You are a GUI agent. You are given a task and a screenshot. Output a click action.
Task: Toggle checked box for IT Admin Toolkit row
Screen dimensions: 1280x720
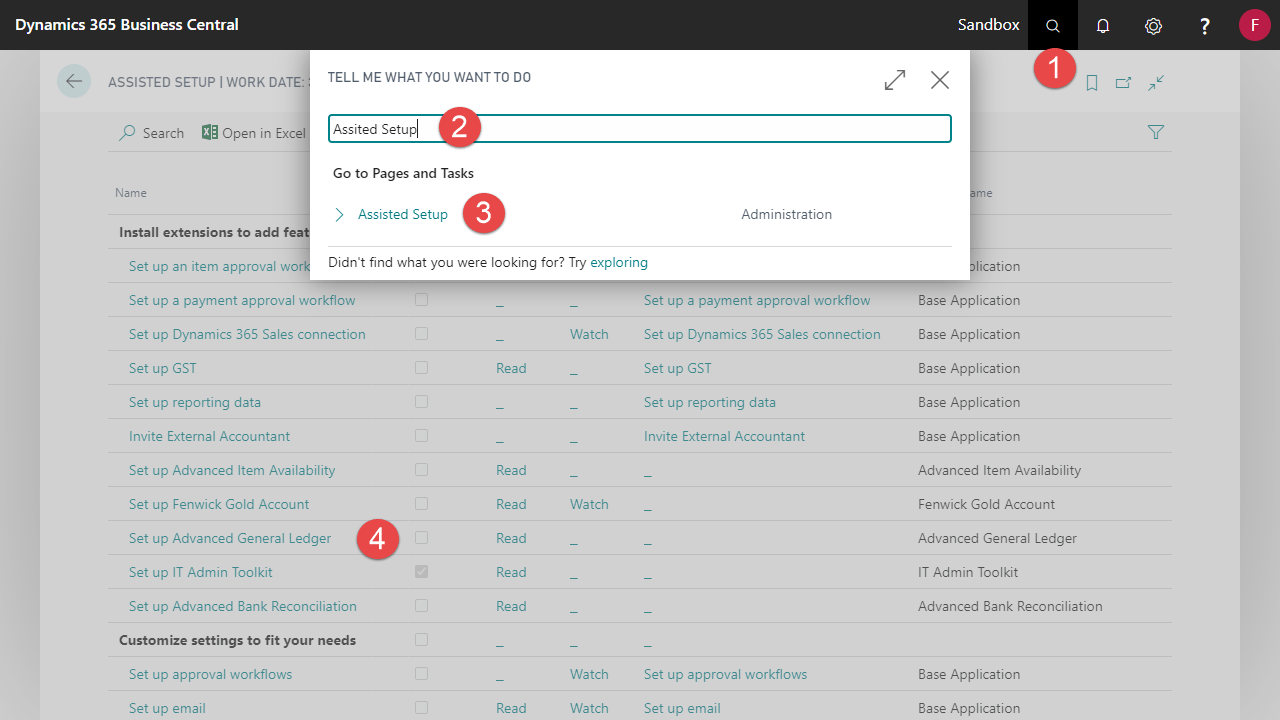(x=421, y=572)
